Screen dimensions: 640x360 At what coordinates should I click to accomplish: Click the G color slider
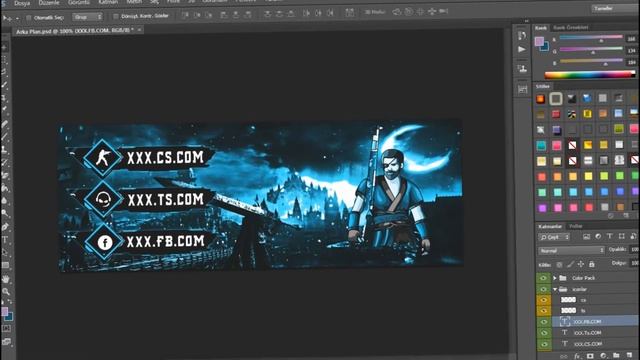[x=591, y=50]
